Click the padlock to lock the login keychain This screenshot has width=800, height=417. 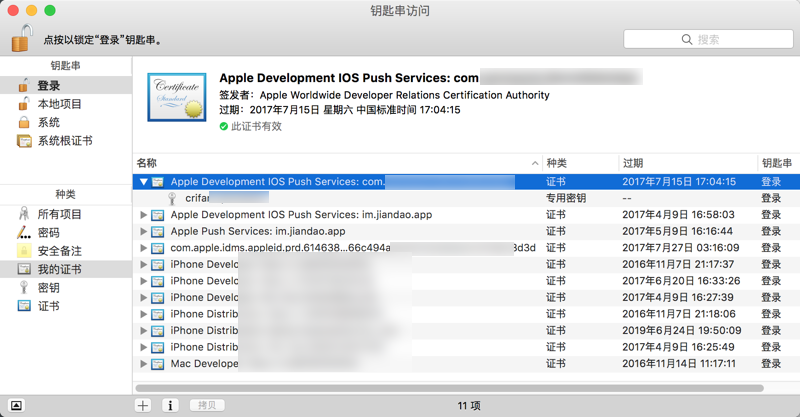(22, 38)
